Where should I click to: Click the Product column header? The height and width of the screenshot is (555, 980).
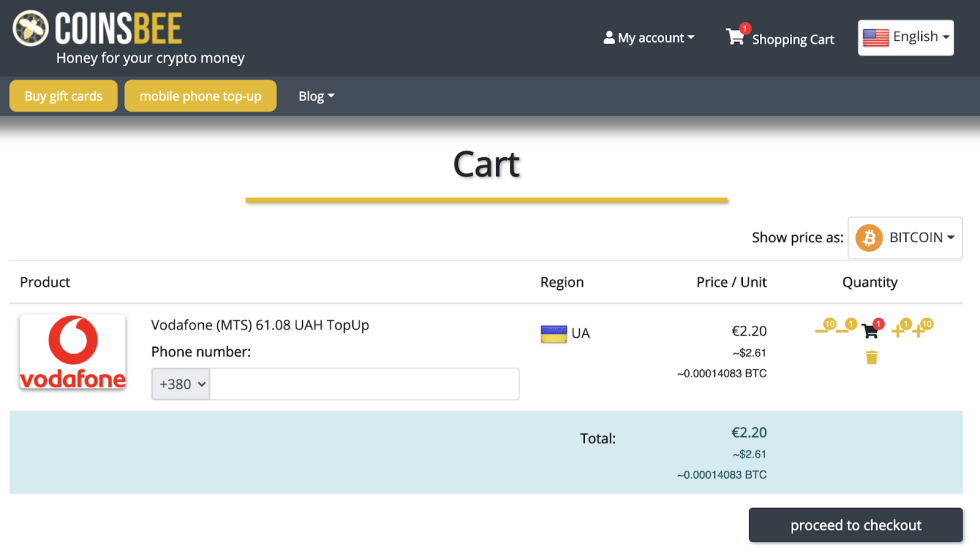[x=45, y=282]
